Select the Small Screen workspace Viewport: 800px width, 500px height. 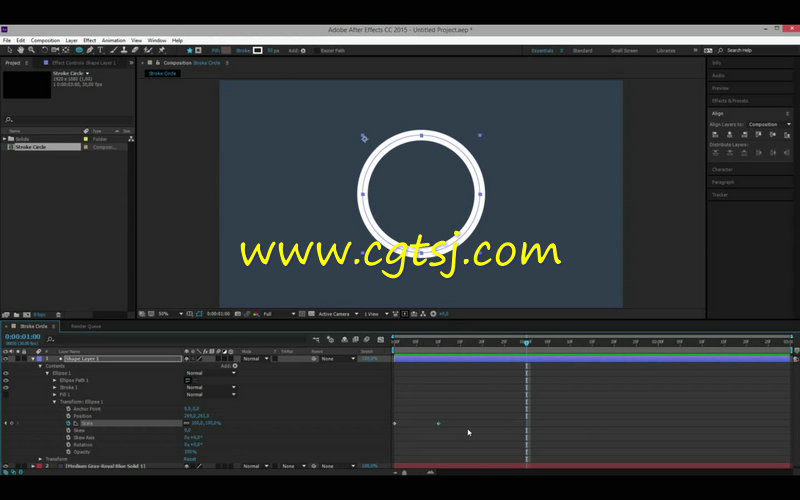pyautogui.click(x=624, y=51)
